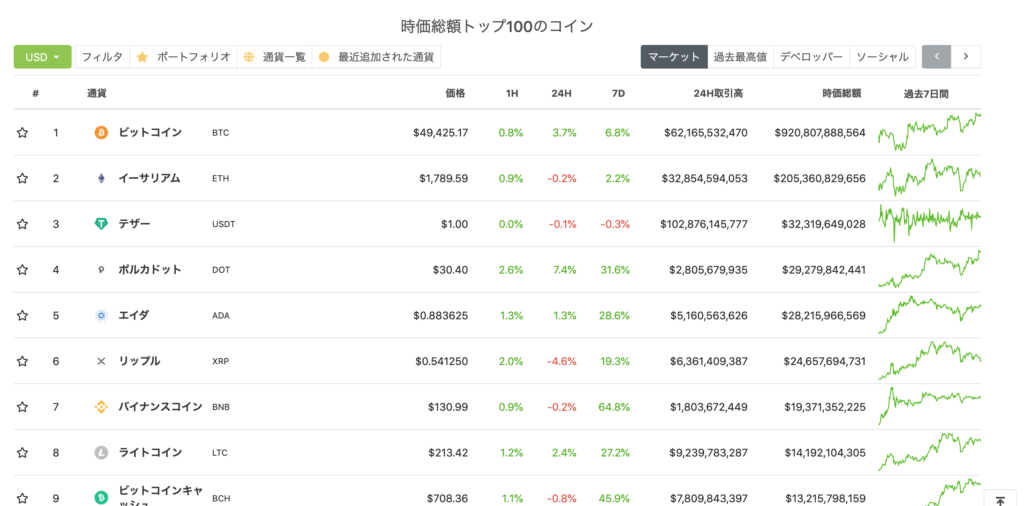The width and height of the screenshot is (1024, 506).
Task: Toggle favorite star for BCH row
Action: 22,498
